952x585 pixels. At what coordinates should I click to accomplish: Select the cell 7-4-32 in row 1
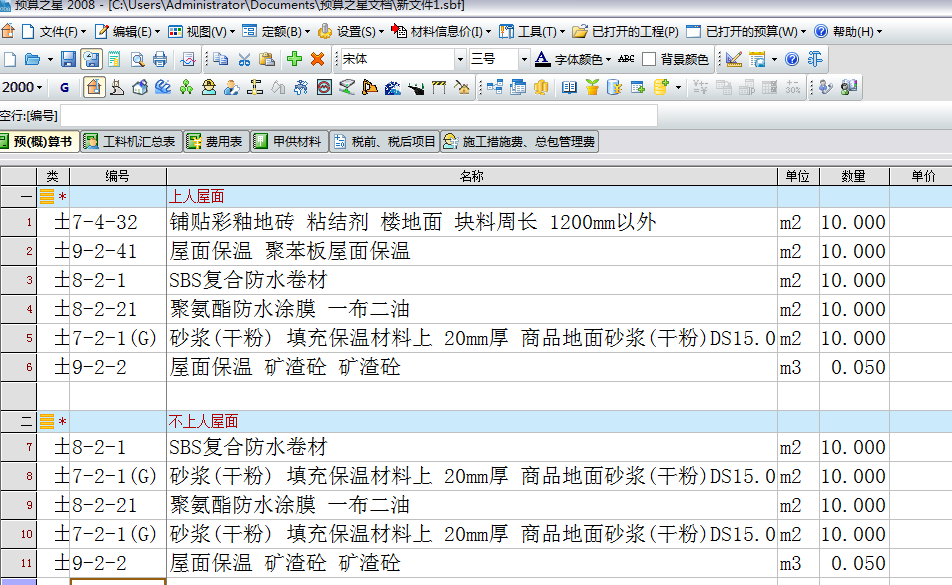[x=118, y=222]
